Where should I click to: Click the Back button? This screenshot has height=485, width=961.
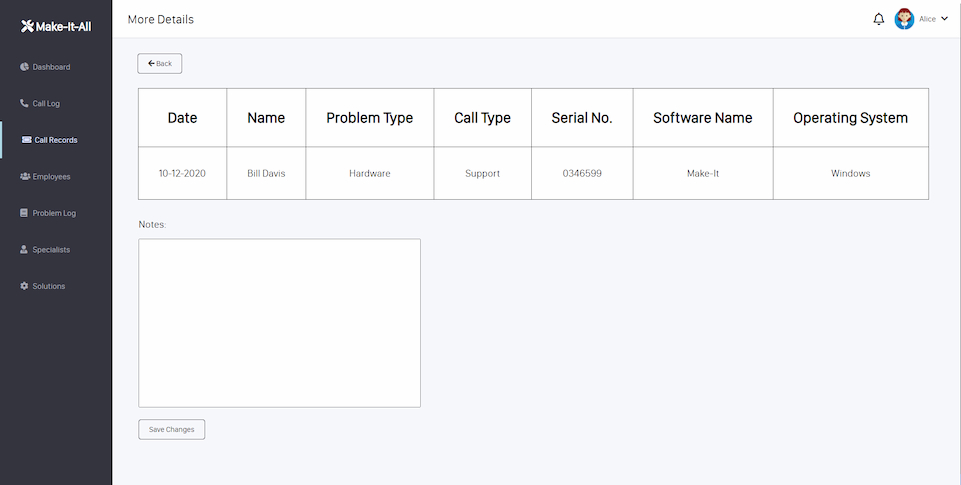pyautogui.click(x=159, y=63)
